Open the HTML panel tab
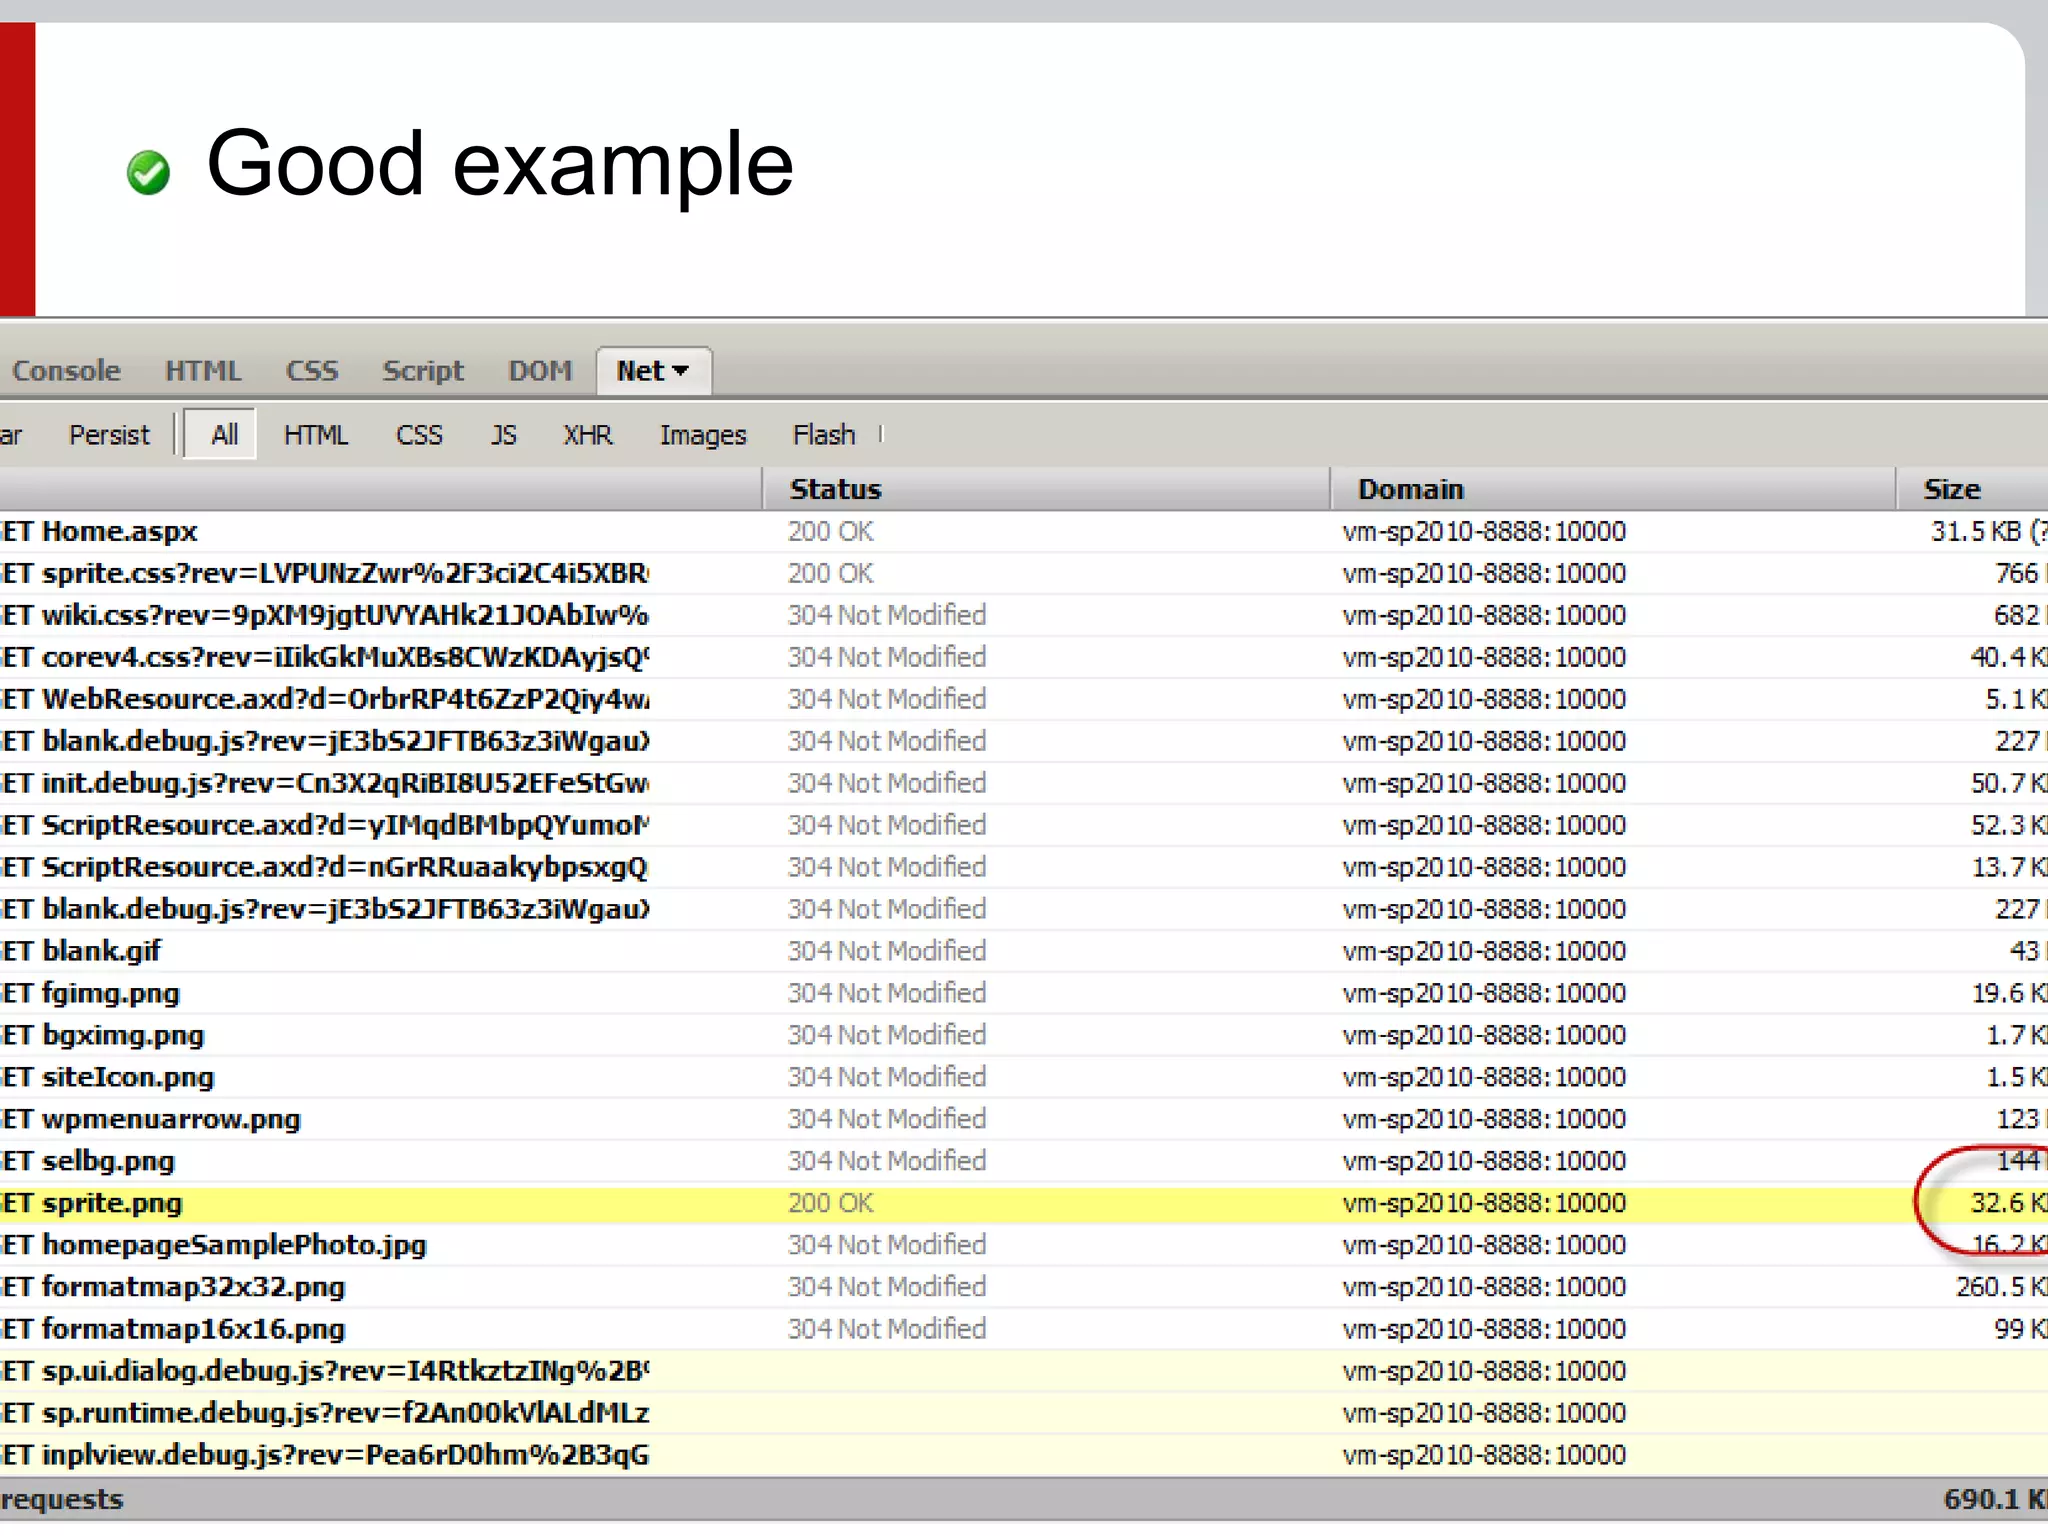Screen dimensions: 2048x1536 pos(203,371)
